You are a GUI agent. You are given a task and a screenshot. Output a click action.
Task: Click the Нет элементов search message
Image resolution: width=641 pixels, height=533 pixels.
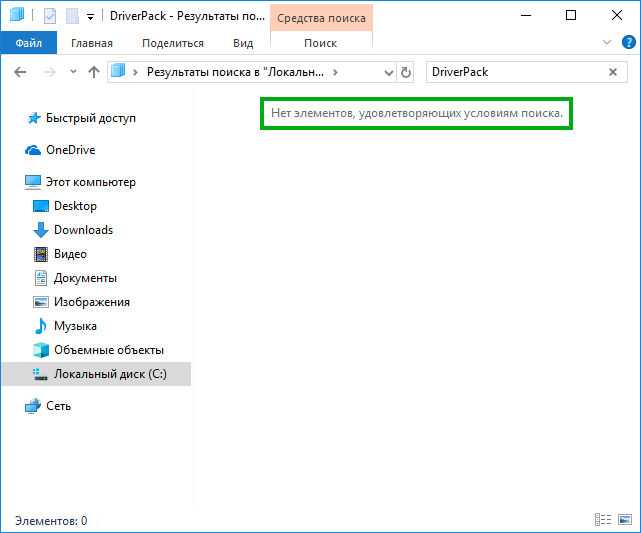click(x=417, y=113)
